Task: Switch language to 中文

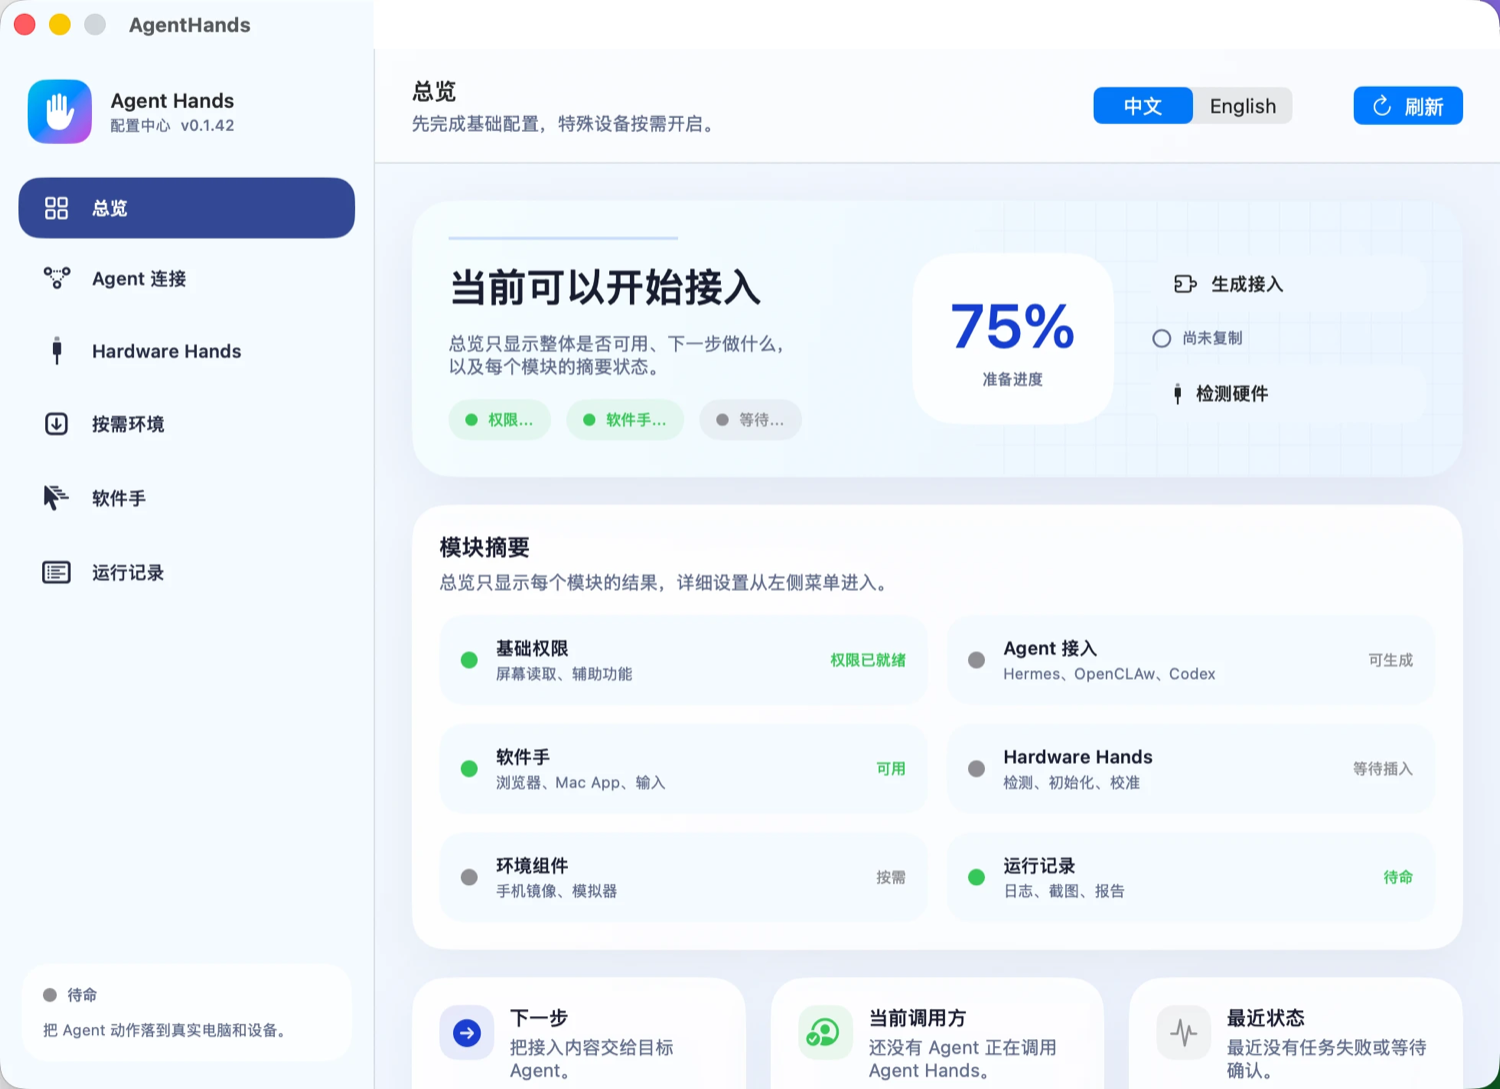Action: [1143, 106]
